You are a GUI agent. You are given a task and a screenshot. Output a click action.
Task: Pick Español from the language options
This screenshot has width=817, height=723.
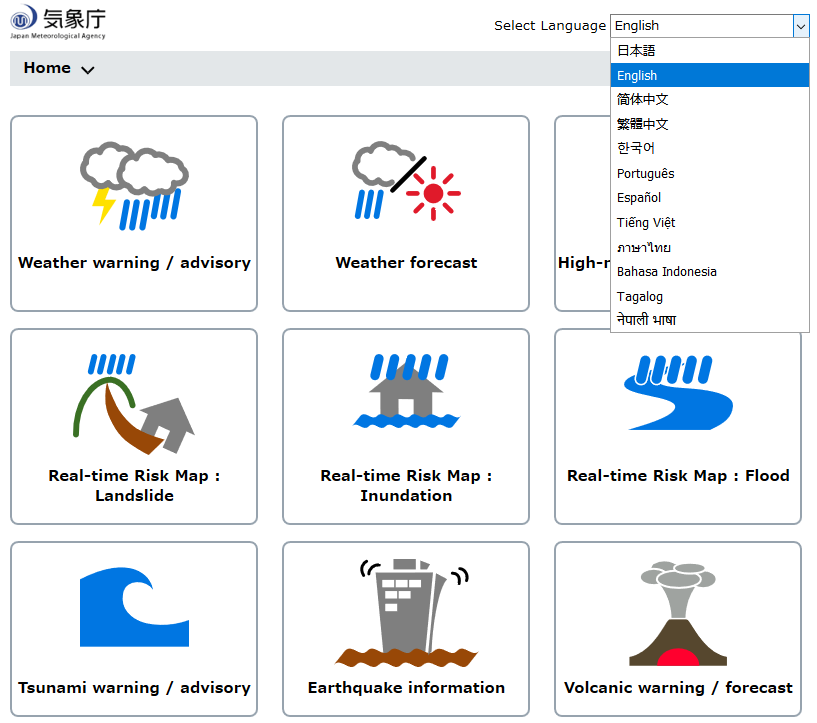click(x=639, y=198)
